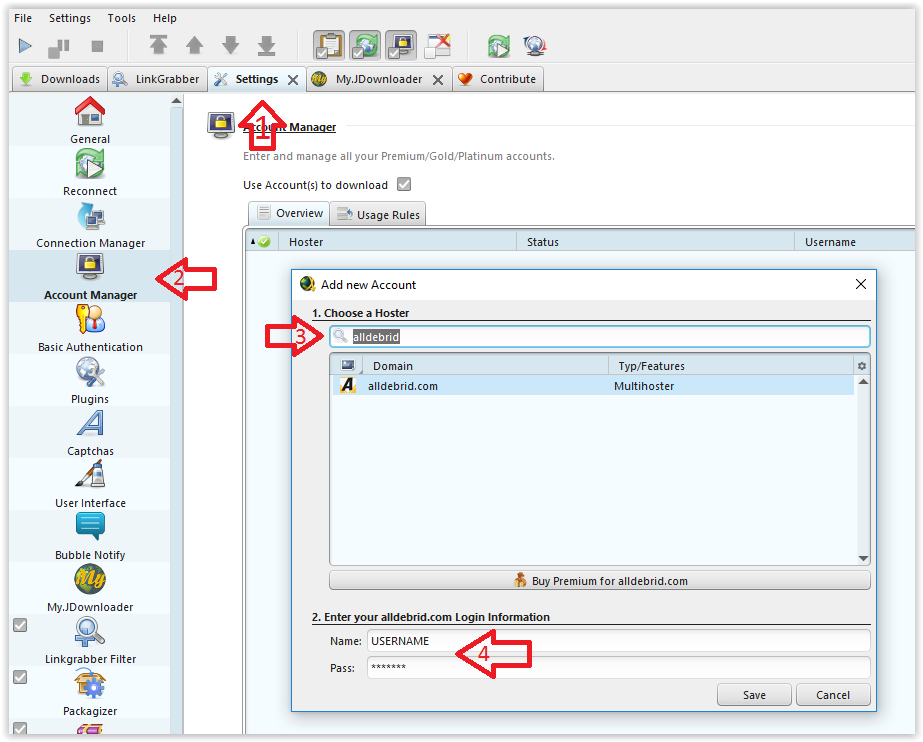Stop all downloads with the stop icon
The width and height of the screenshot is (923, 742).
(98, 46)
